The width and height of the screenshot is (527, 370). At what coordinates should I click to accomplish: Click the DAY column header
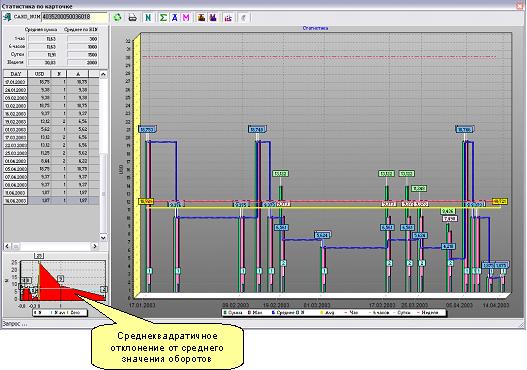[x=15, y=74]
